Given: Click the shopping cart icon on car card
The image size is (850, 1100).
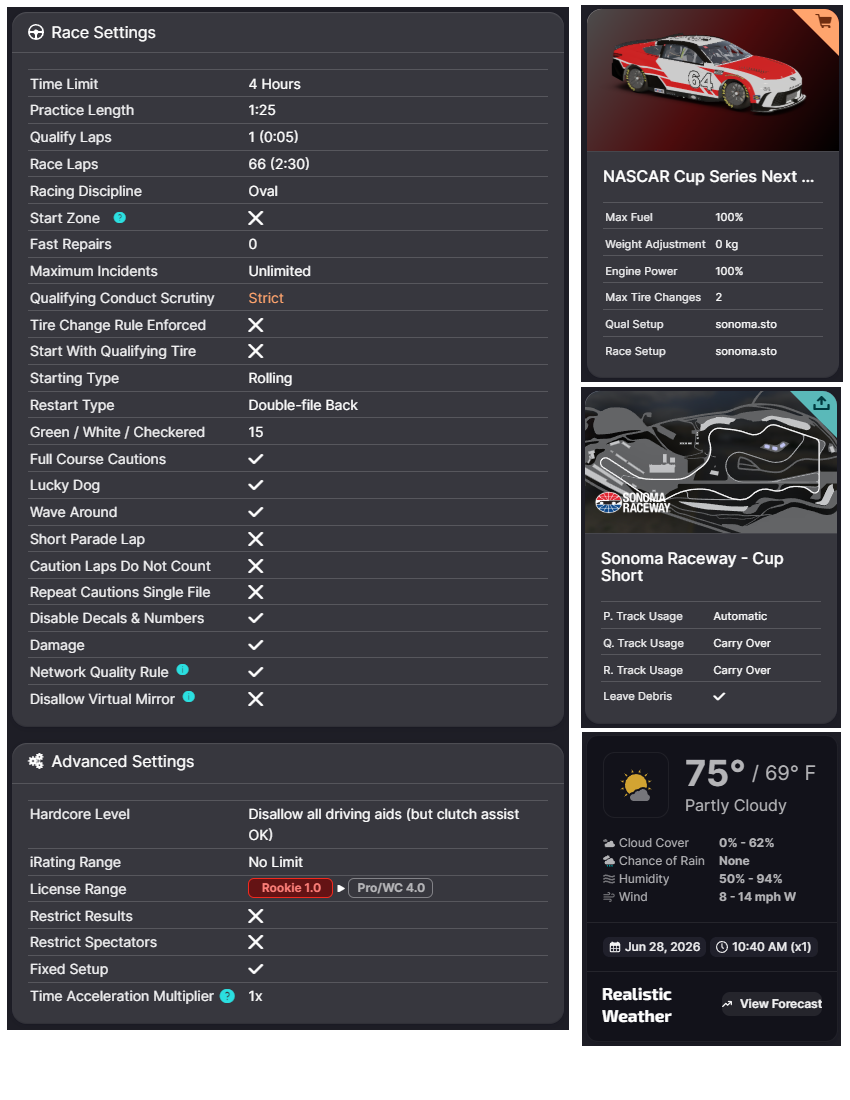Looking at the screenshot, I should (x=824, y=21).
